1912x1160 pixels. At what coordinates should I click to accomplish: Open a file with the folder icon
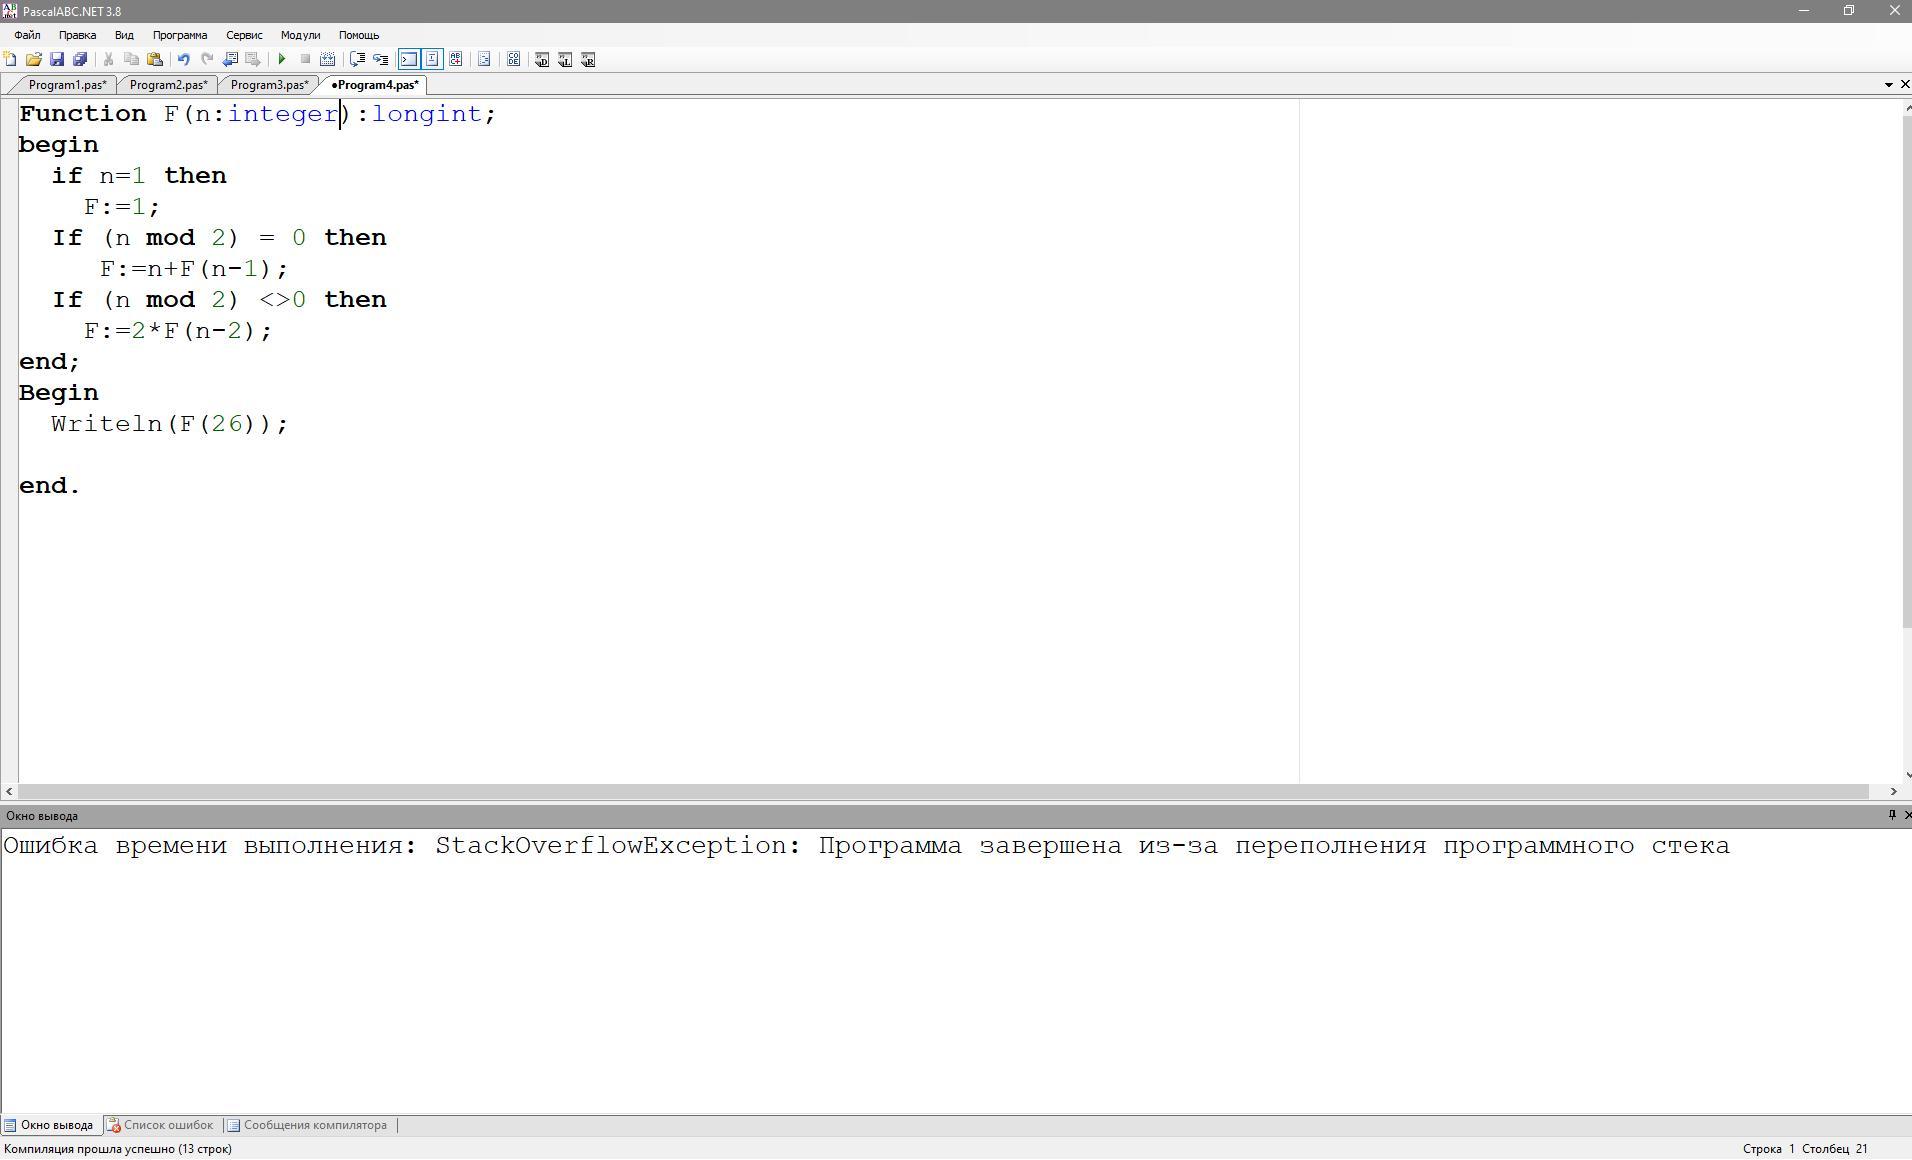[34, 60]
